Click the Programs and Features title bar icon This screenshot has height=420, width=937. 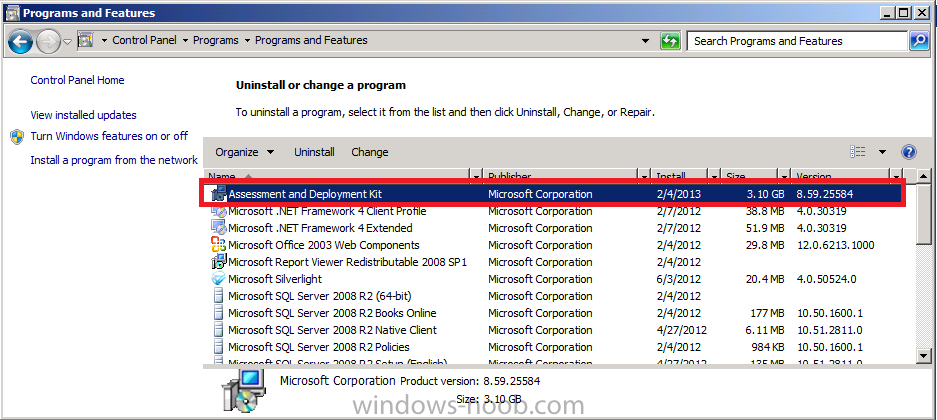tap(11, 13)
